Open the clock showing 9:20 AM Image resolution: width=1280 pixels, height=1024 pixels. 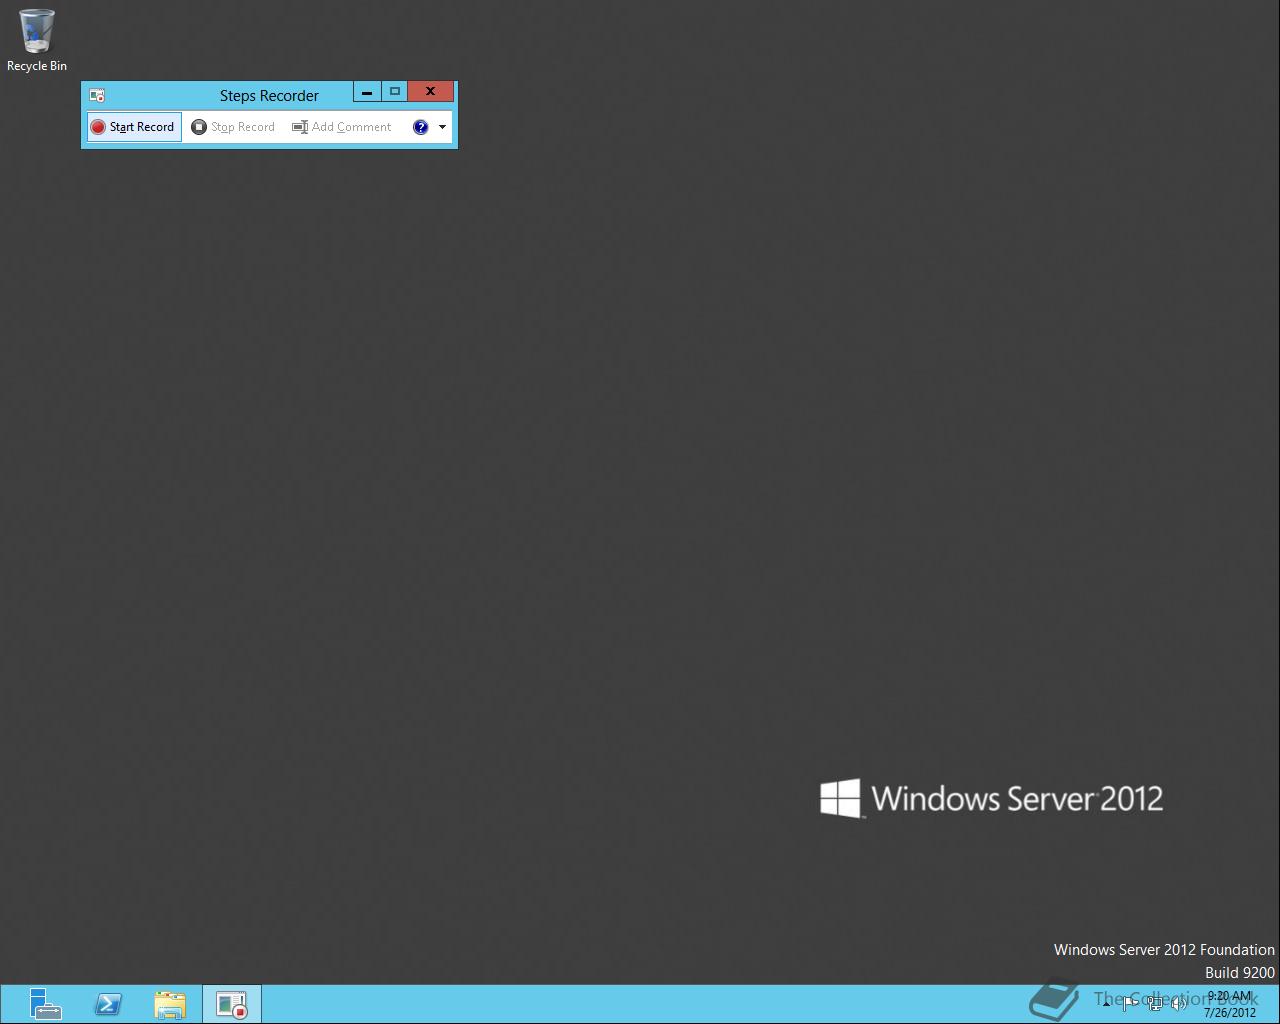(x=1230, y=1004)
